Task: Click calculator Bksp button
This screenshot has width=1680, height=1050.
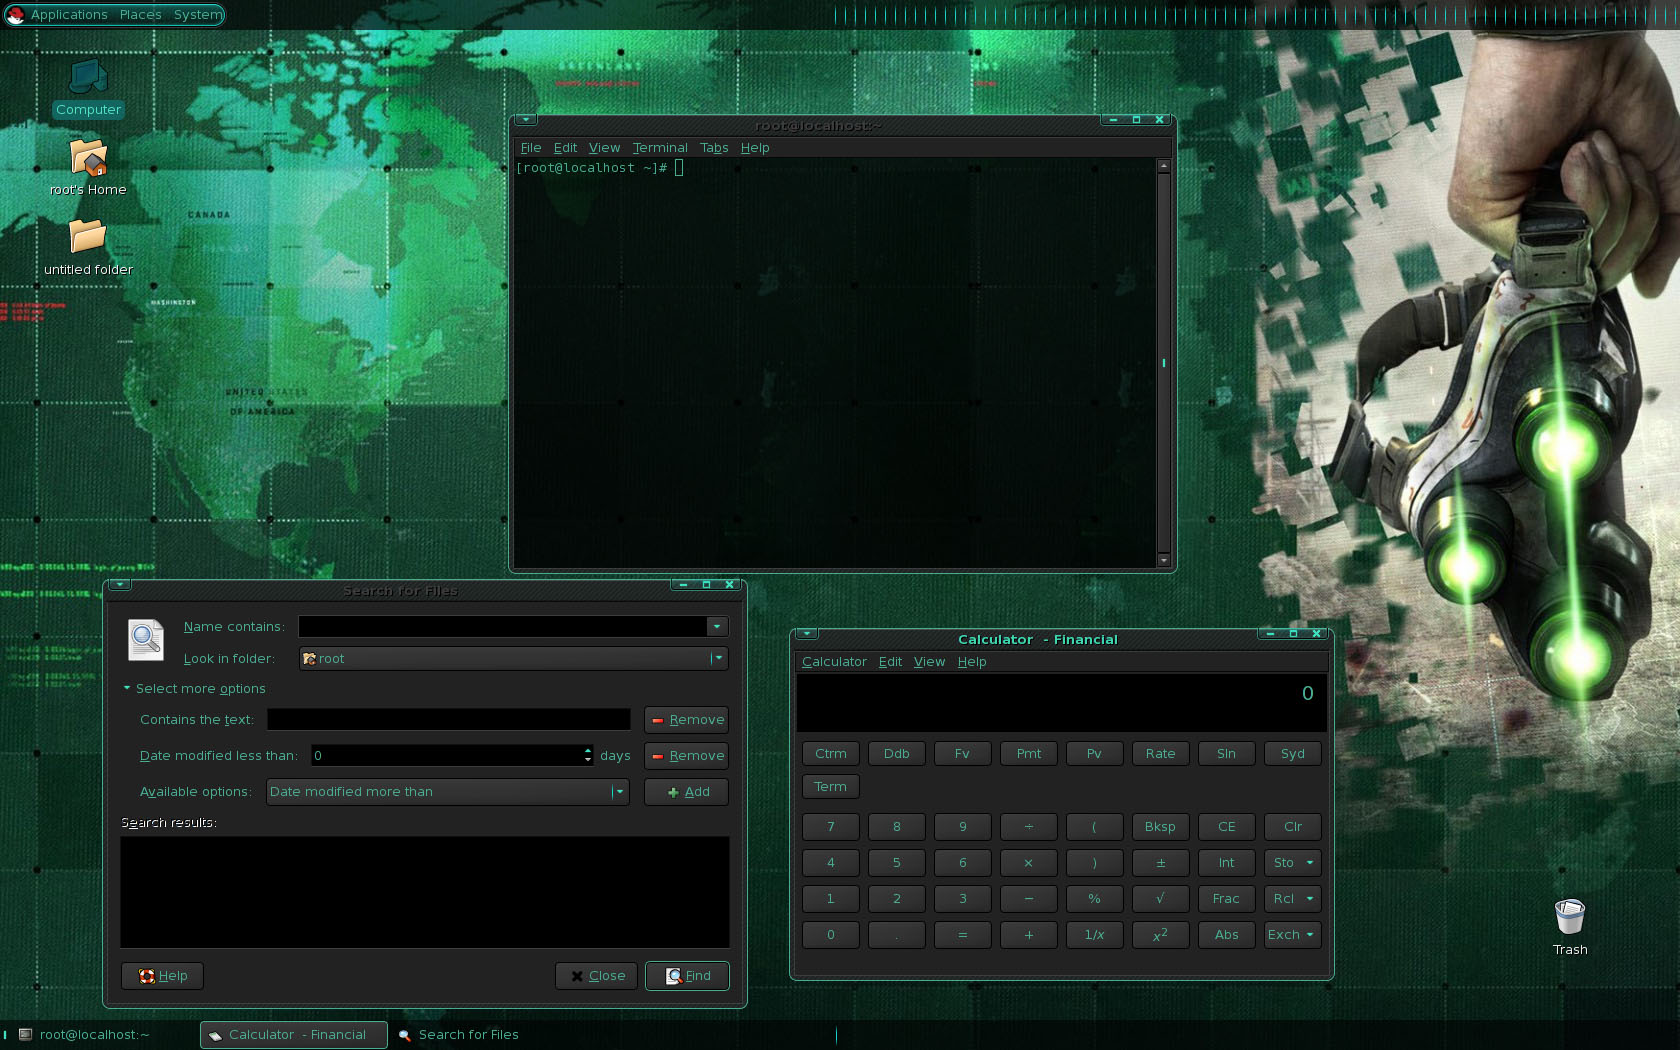Action: 1160,827
